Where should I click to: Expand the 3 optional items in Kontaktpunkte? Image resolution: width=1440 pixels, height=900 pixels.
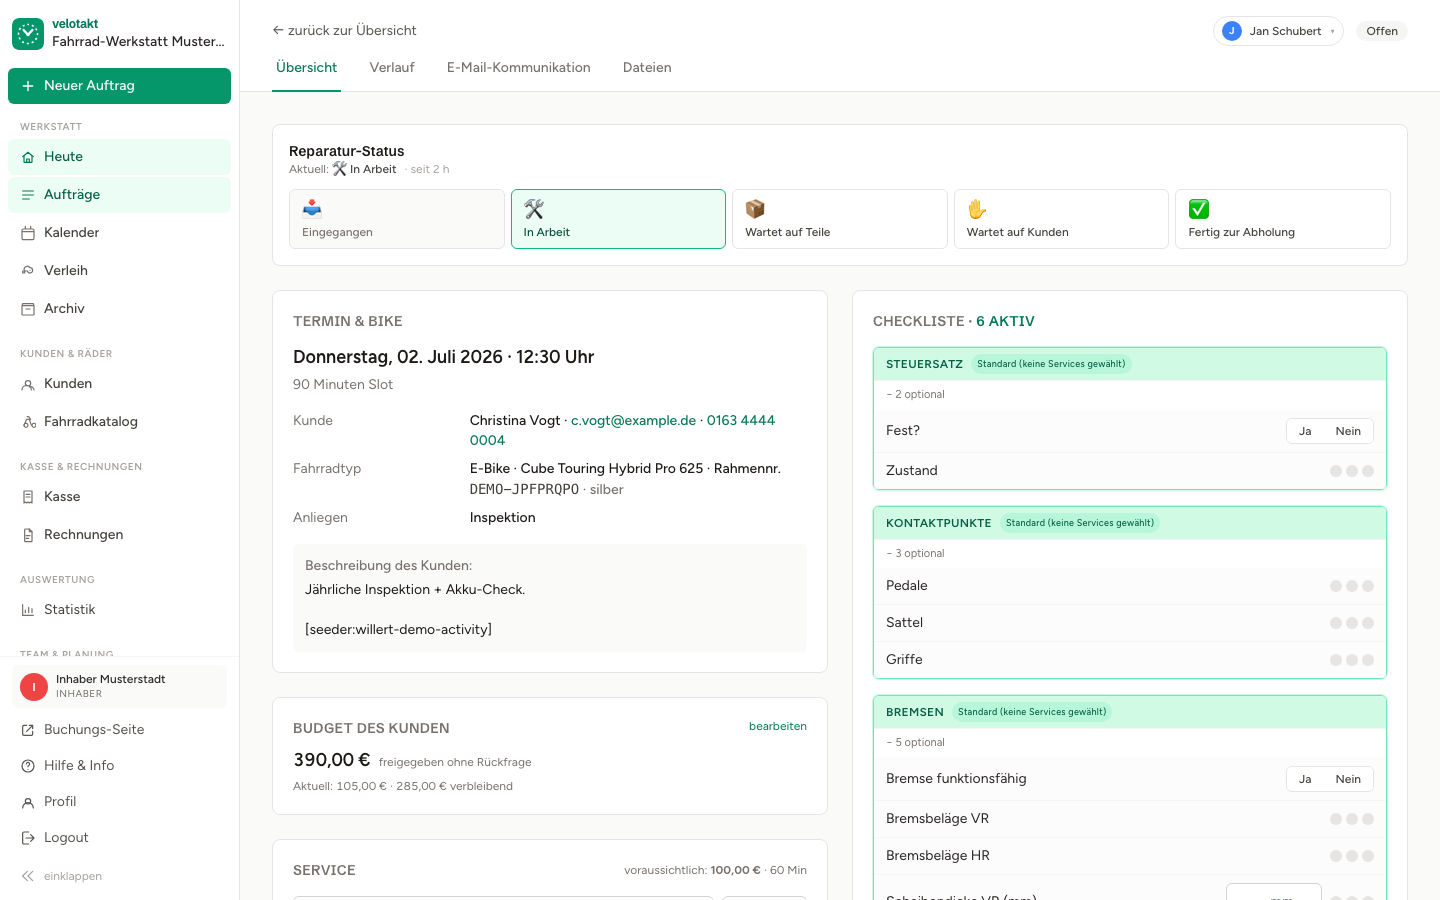click(915, 553)
